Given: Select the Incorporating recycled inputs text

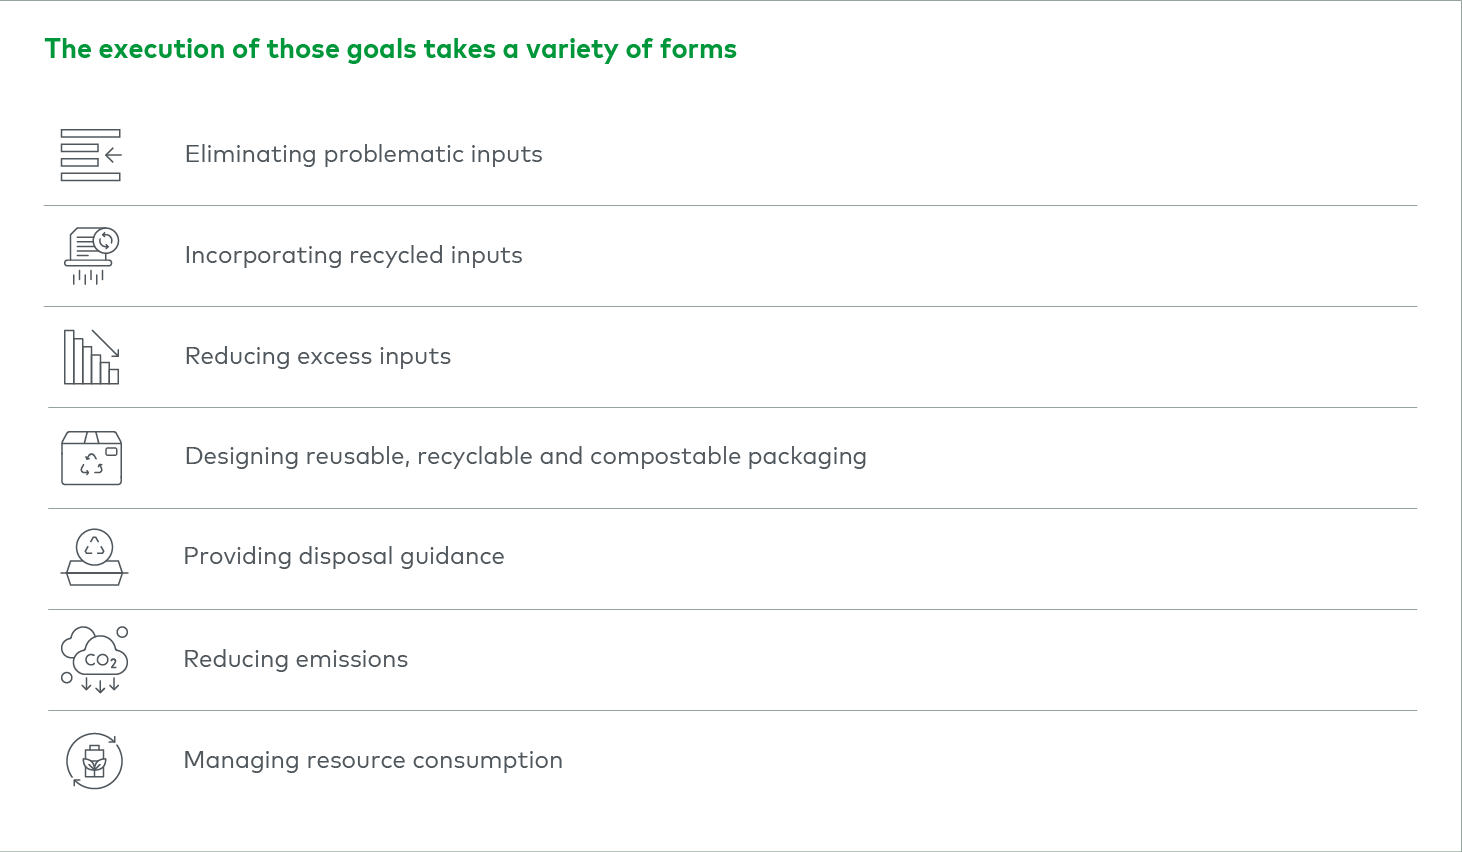Looking at the screenshot, I should point(354,255).
